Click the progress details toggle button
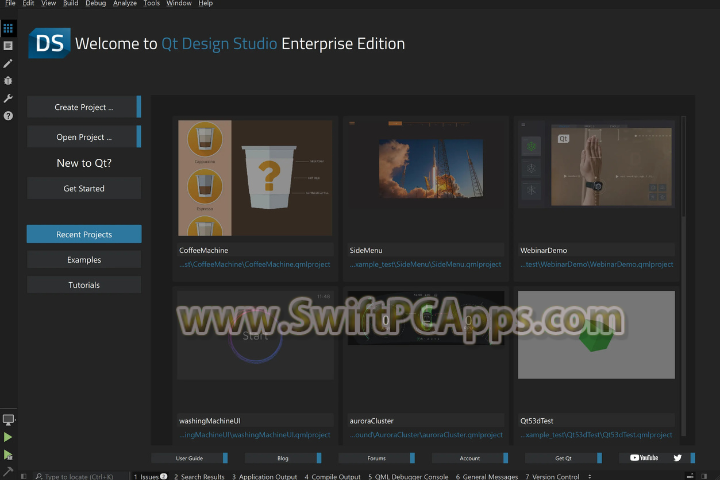 pos(690,476)
